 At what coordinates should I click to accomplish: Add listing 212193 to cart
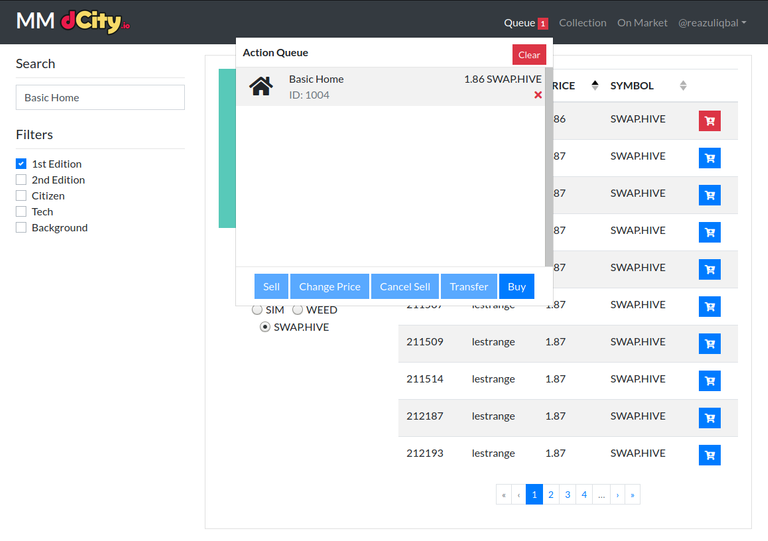click(709, 455)
